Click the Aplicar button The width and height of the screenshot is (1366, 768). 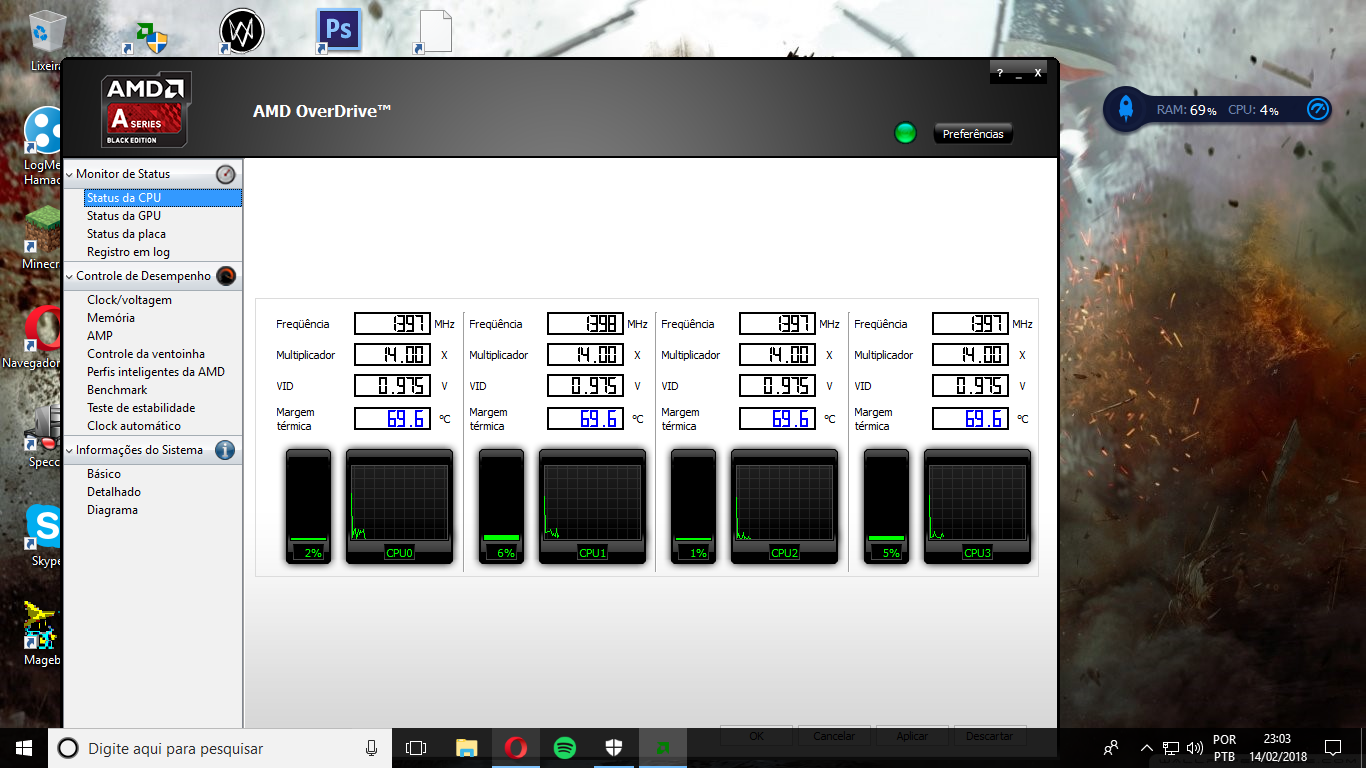click(x=912, y=736)
